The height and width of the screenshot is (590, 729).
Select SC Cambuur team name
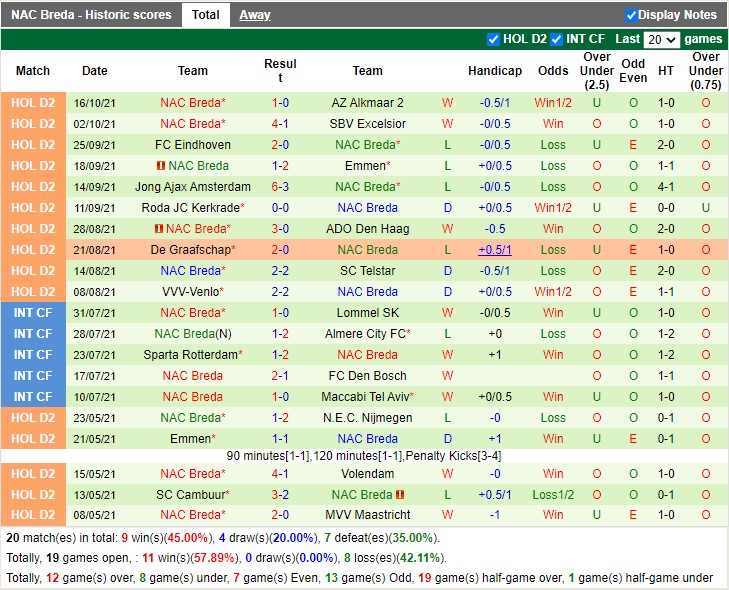point(191,495)
